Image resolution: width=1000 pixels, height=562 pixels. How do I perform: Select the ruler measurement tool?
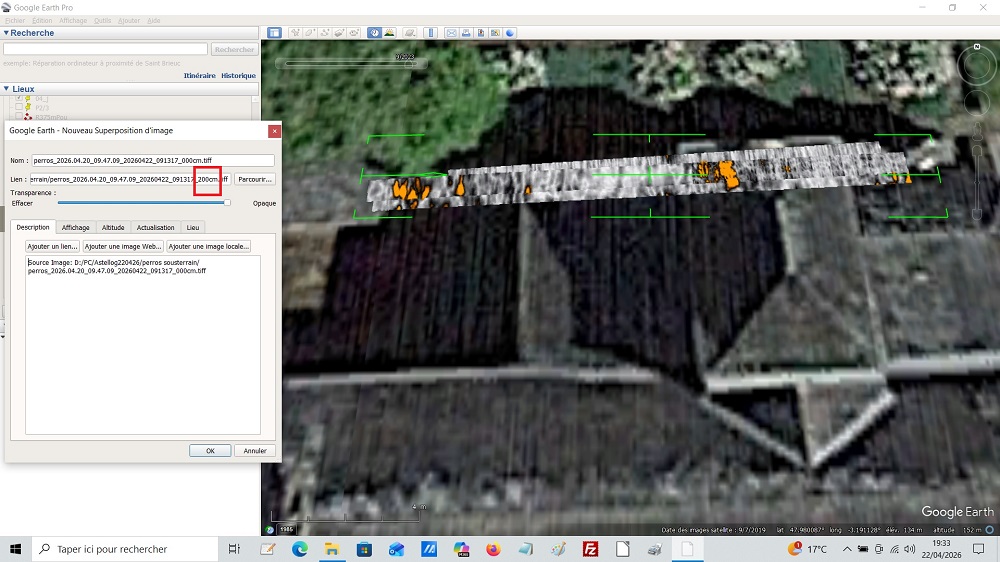(x=431, y=32)
